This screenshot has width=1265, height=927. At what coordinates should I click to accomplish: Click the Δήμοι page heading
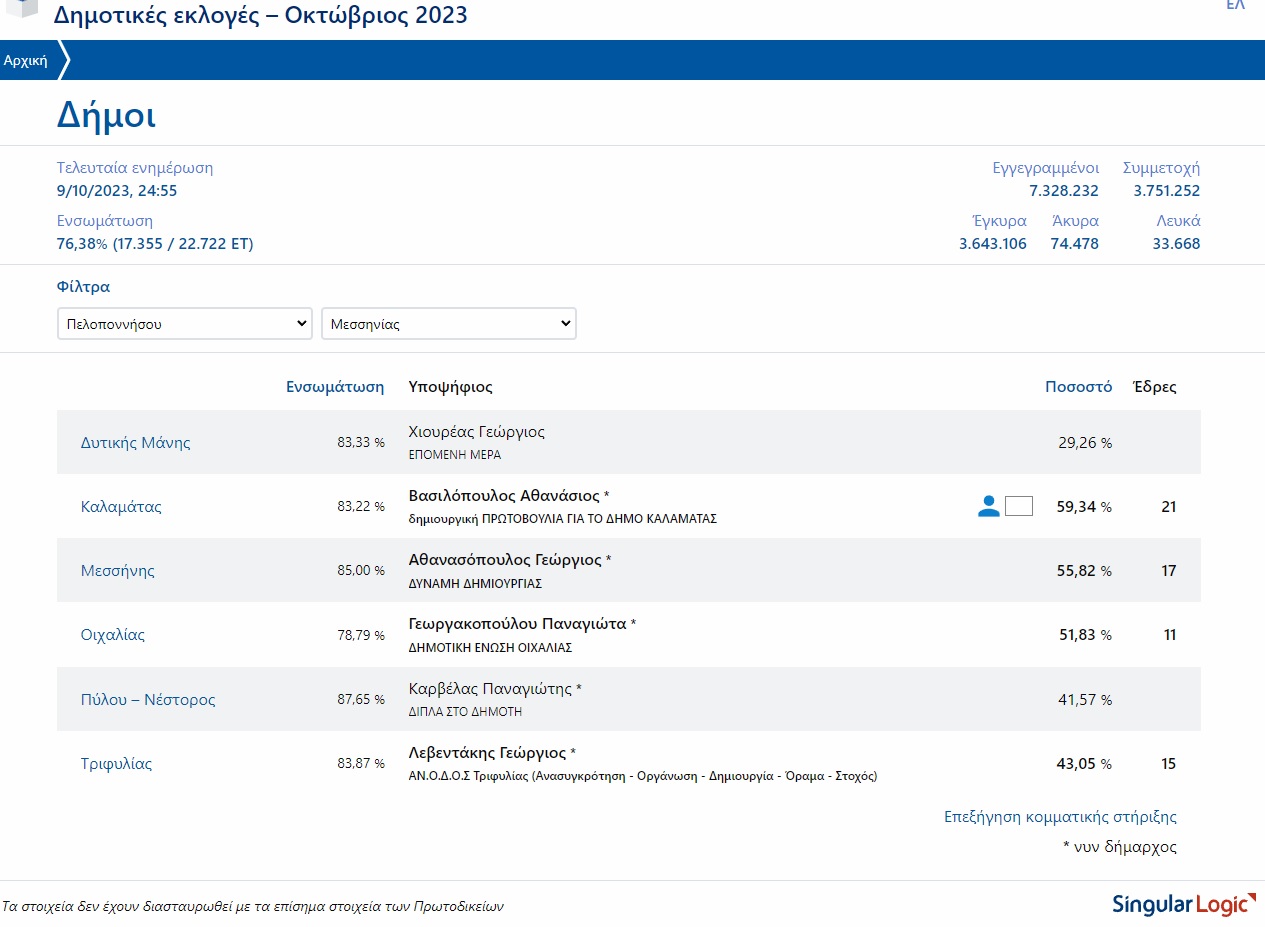pyautogui.click(x=106, y=116)
